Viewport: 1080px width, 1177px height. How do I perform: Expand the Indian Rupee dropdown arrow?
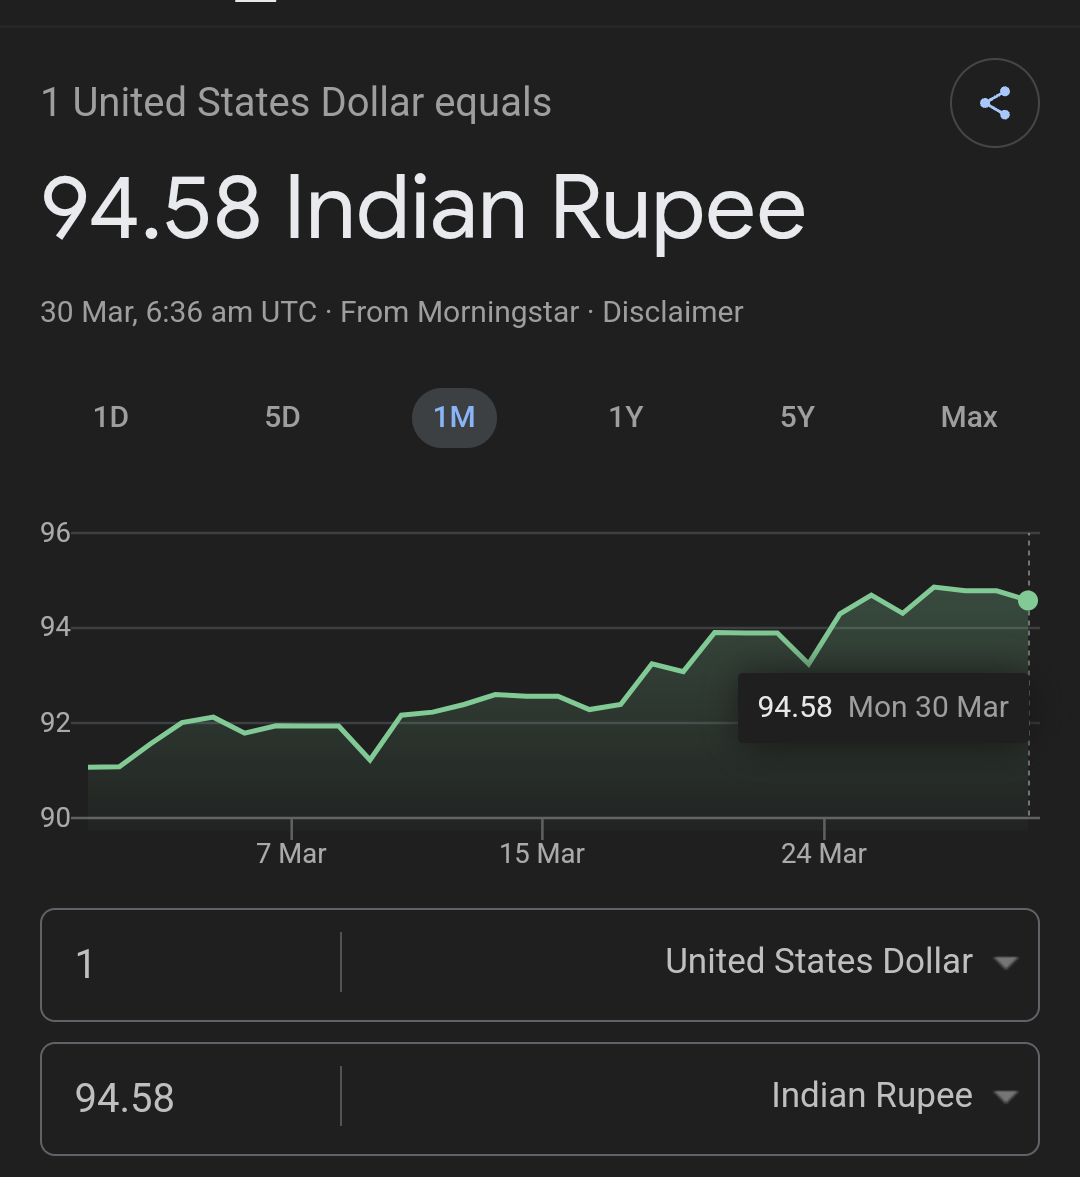pos(1005,1097)
